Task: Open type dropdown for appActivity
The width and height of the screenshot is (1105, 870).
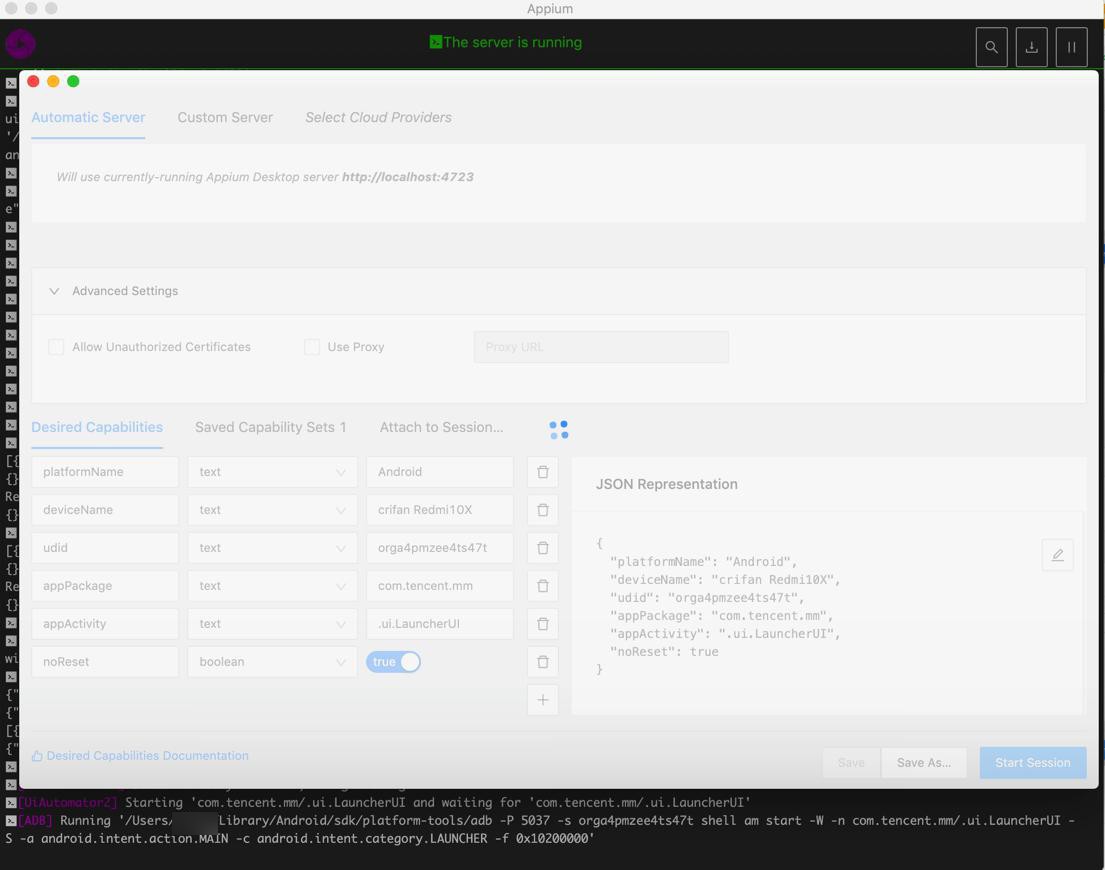Action: pos(272,624)
